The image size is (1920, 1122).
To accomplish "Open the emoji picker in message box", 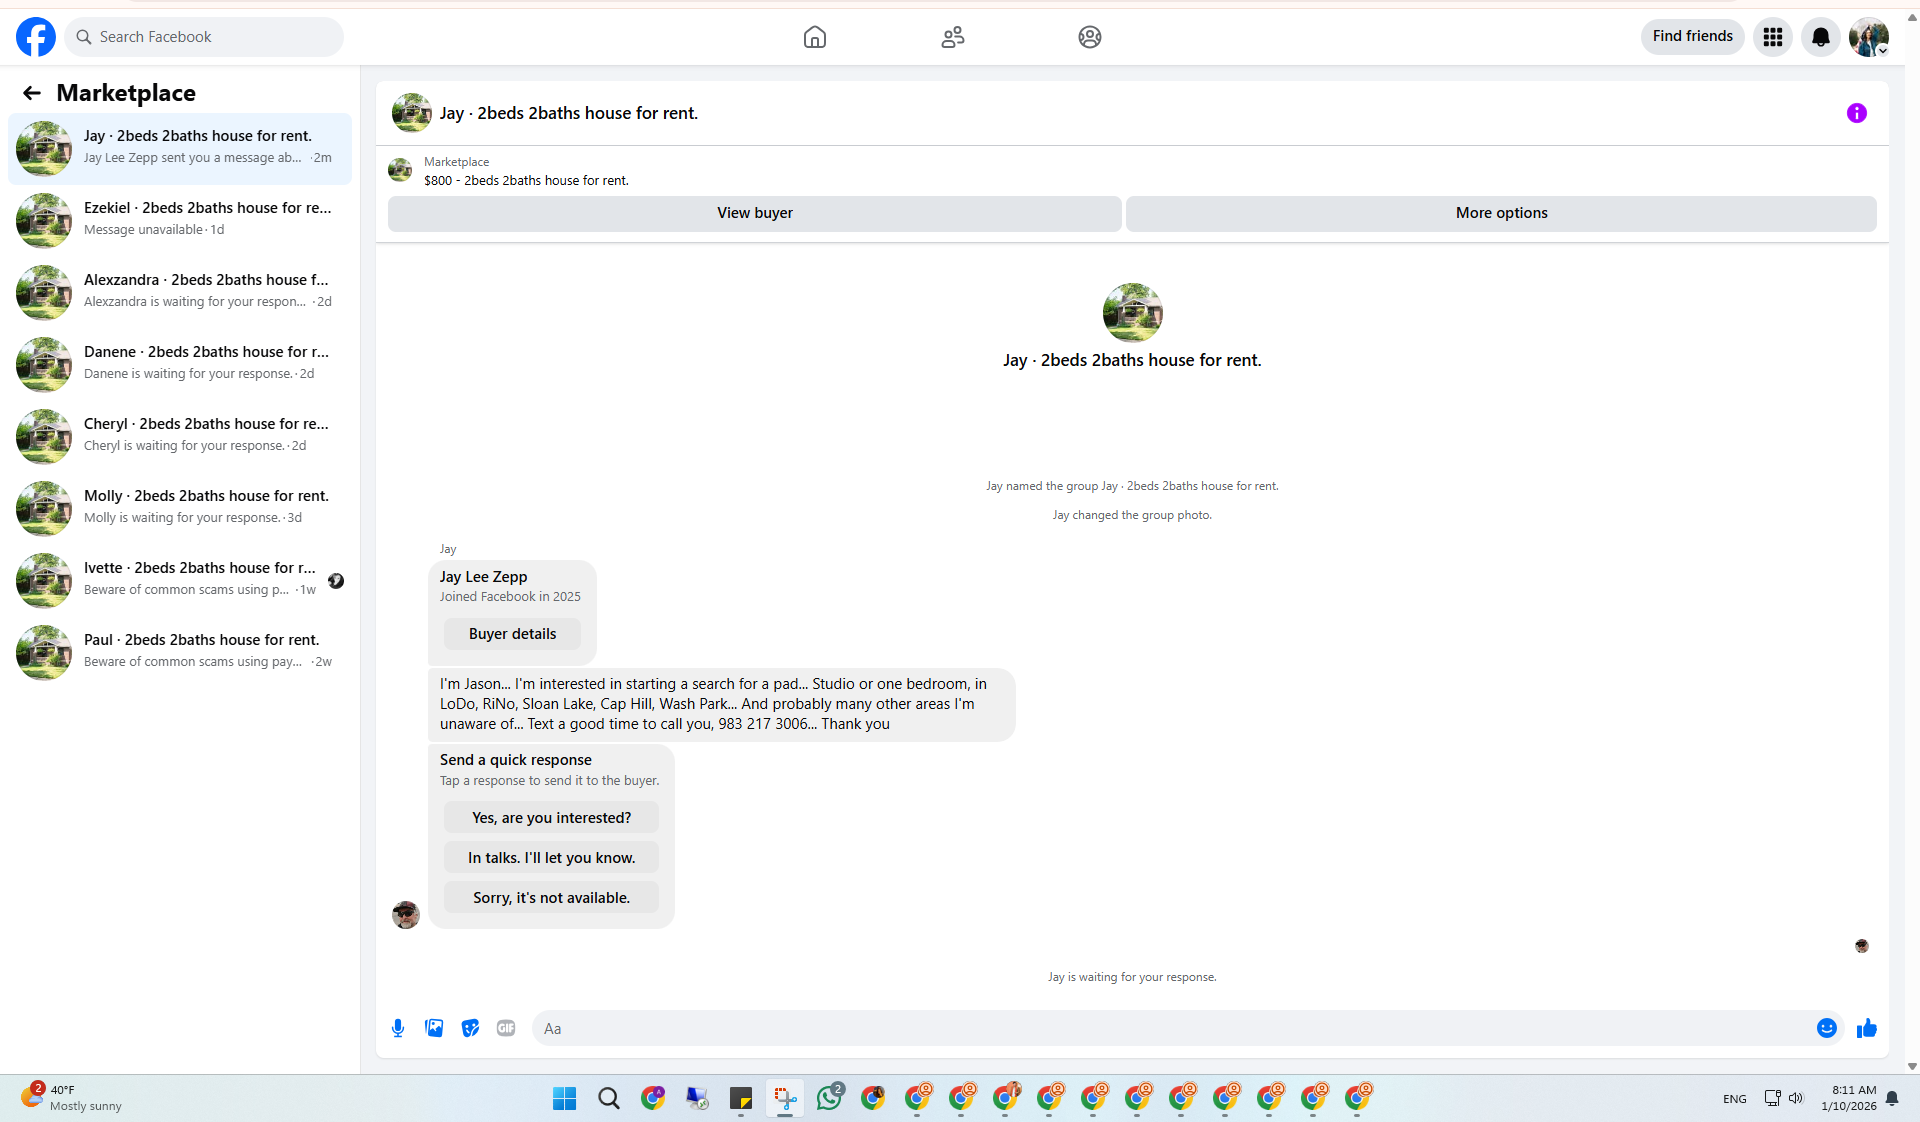I will point(1827,1028).
